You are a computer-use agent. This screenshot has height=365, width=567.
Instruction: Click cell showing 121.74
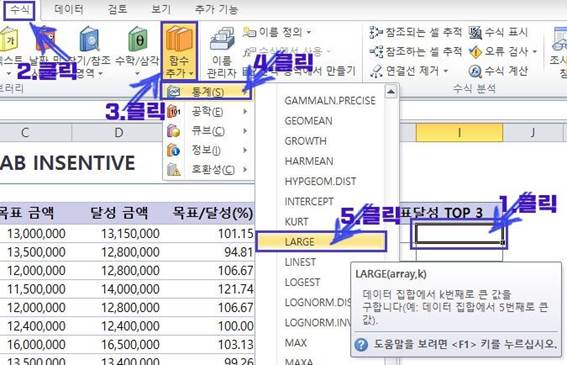coord(236,289)
